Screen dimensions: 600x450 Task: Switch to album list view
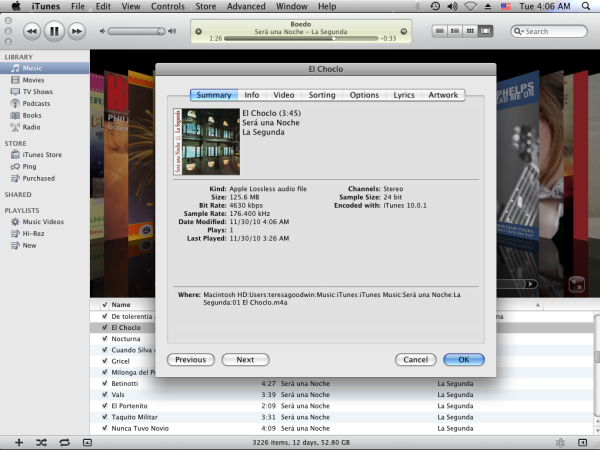coord(455,31)
